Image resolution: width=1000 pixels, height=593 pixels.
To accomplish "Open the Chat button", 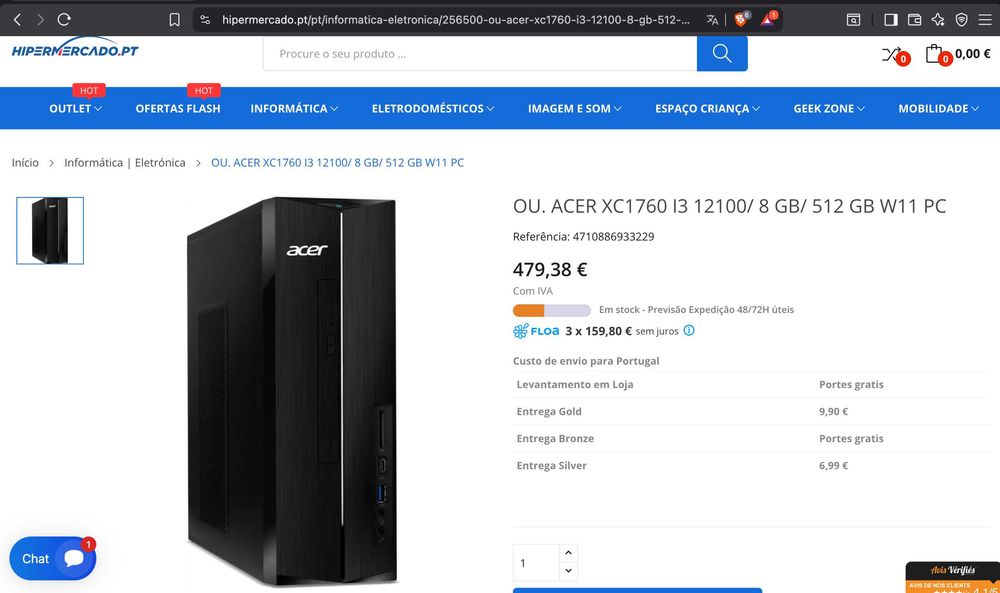I will pyautogui.click(x=52, y=559).
